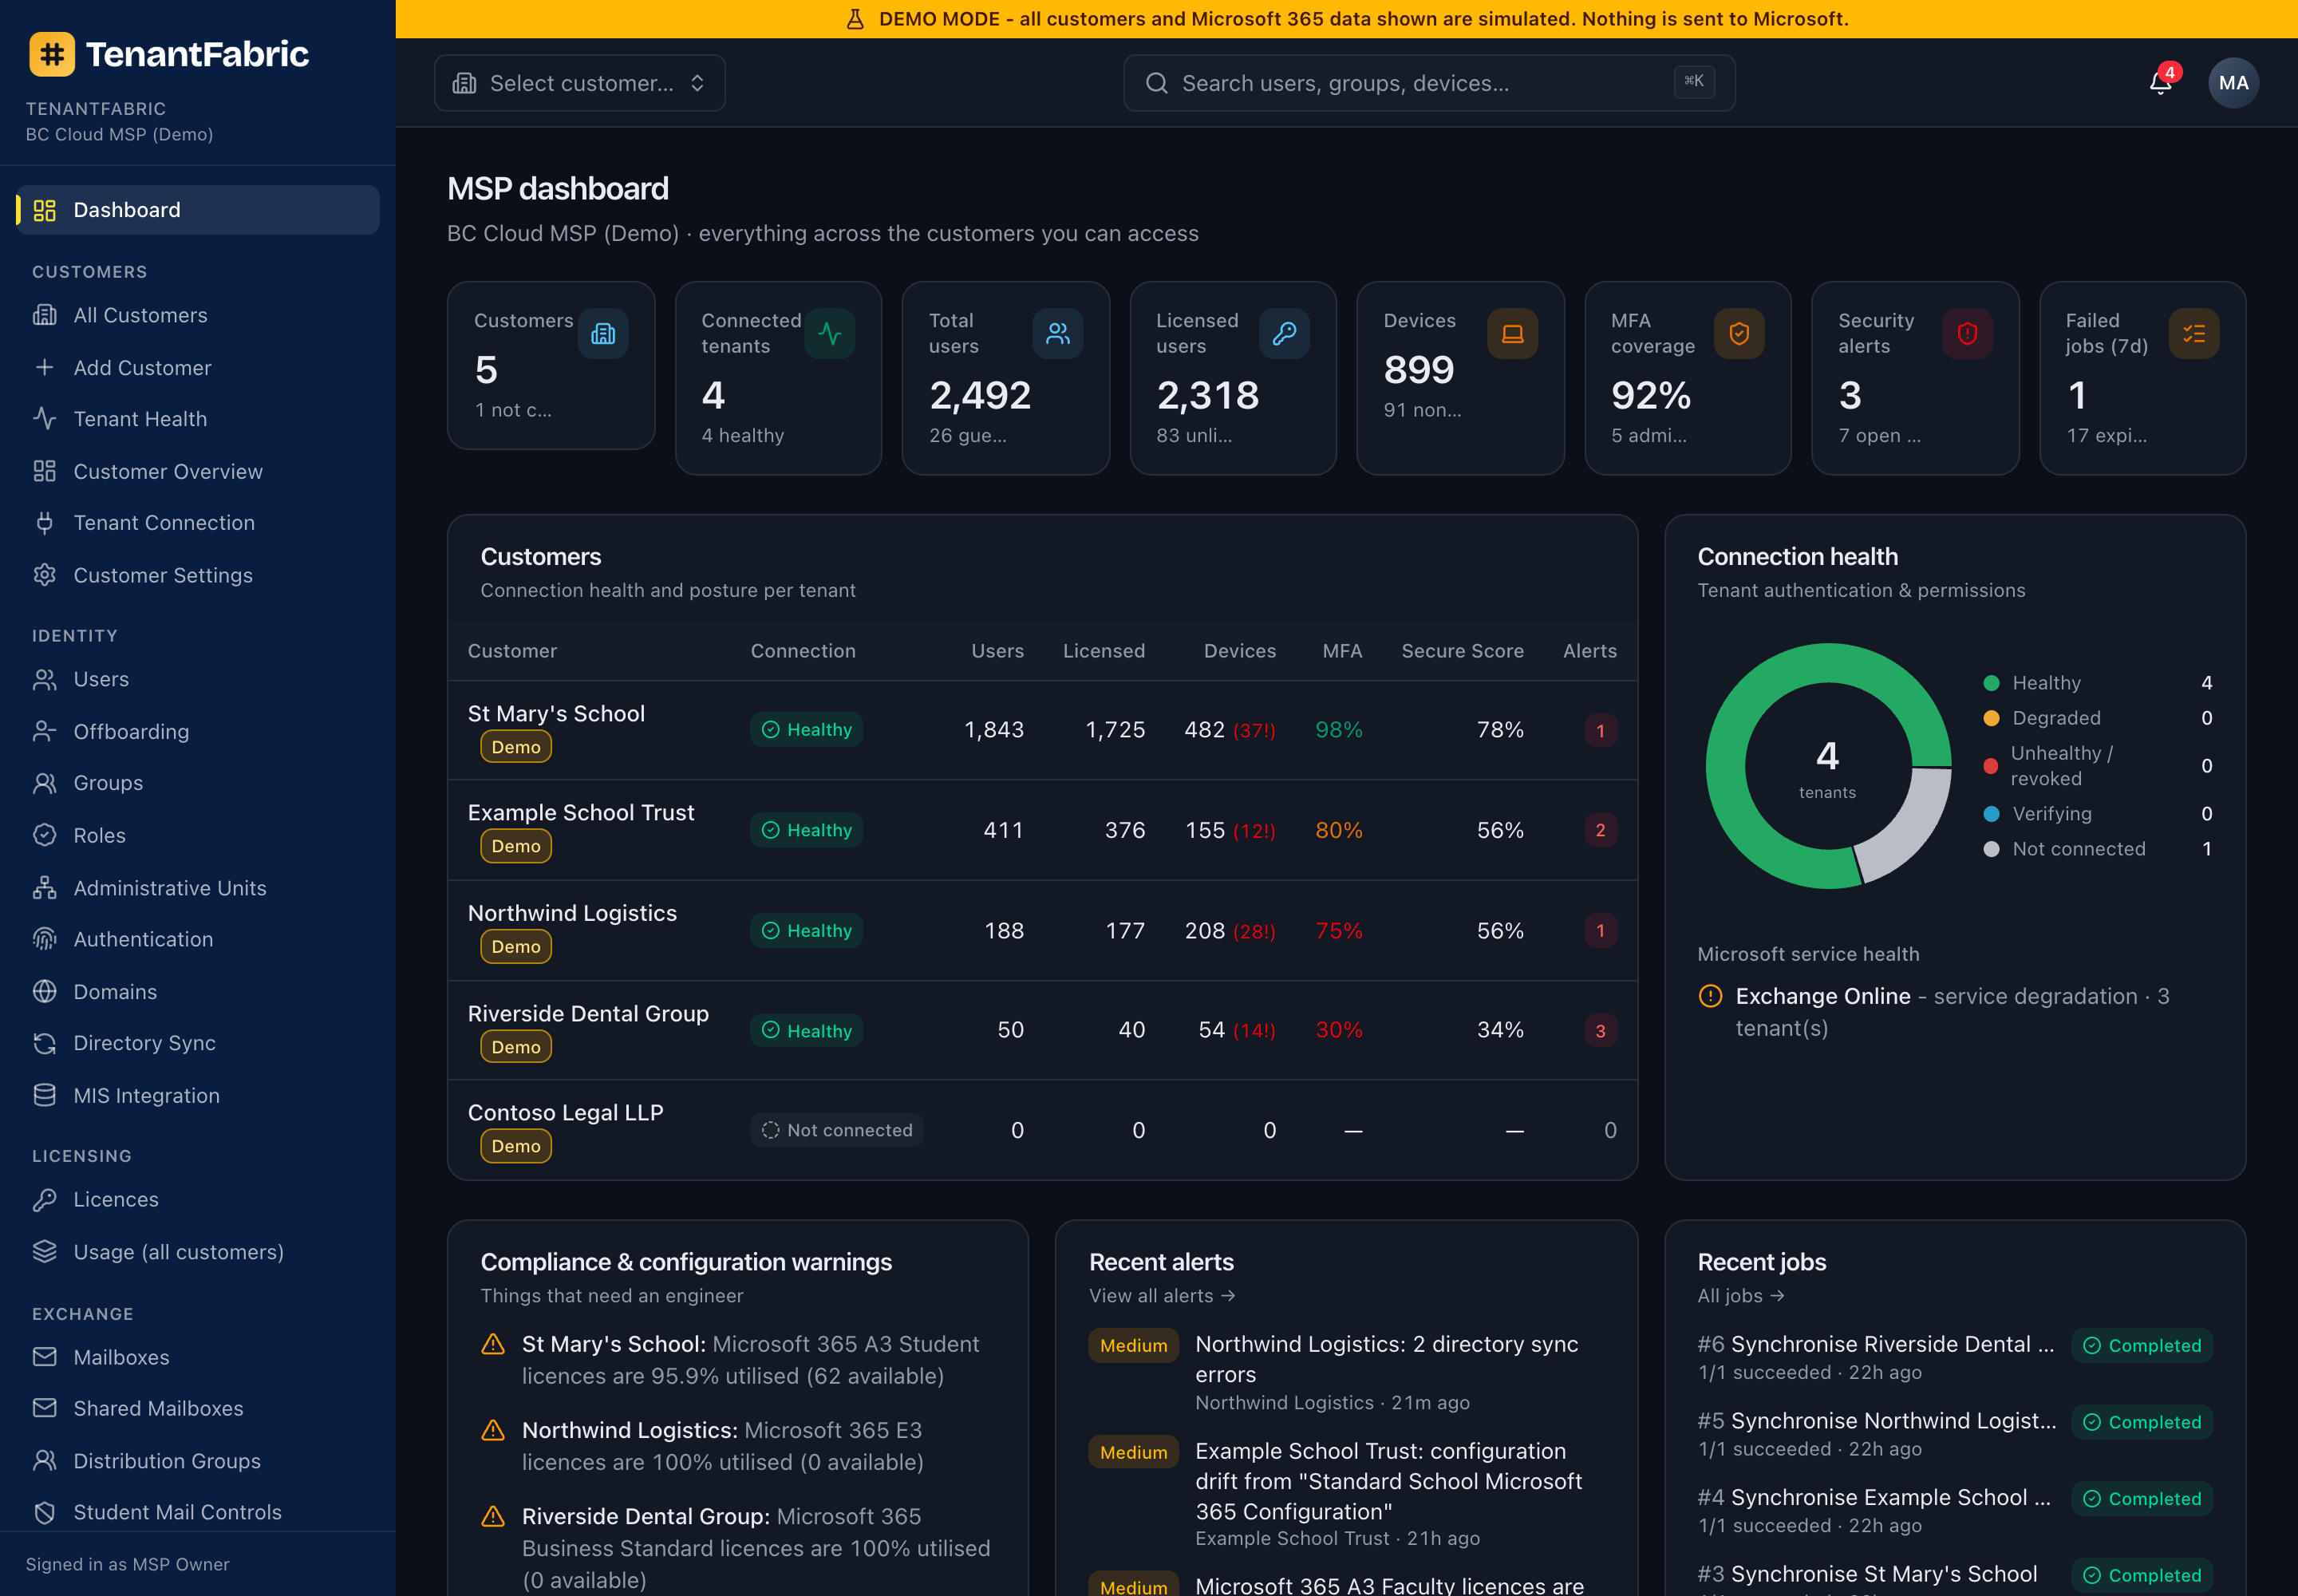The height and width of the screenshot is (1596, 2298).
Task: Open Licences in the Licensing section
Action: pyautogui.click(x=198, y=1199)
